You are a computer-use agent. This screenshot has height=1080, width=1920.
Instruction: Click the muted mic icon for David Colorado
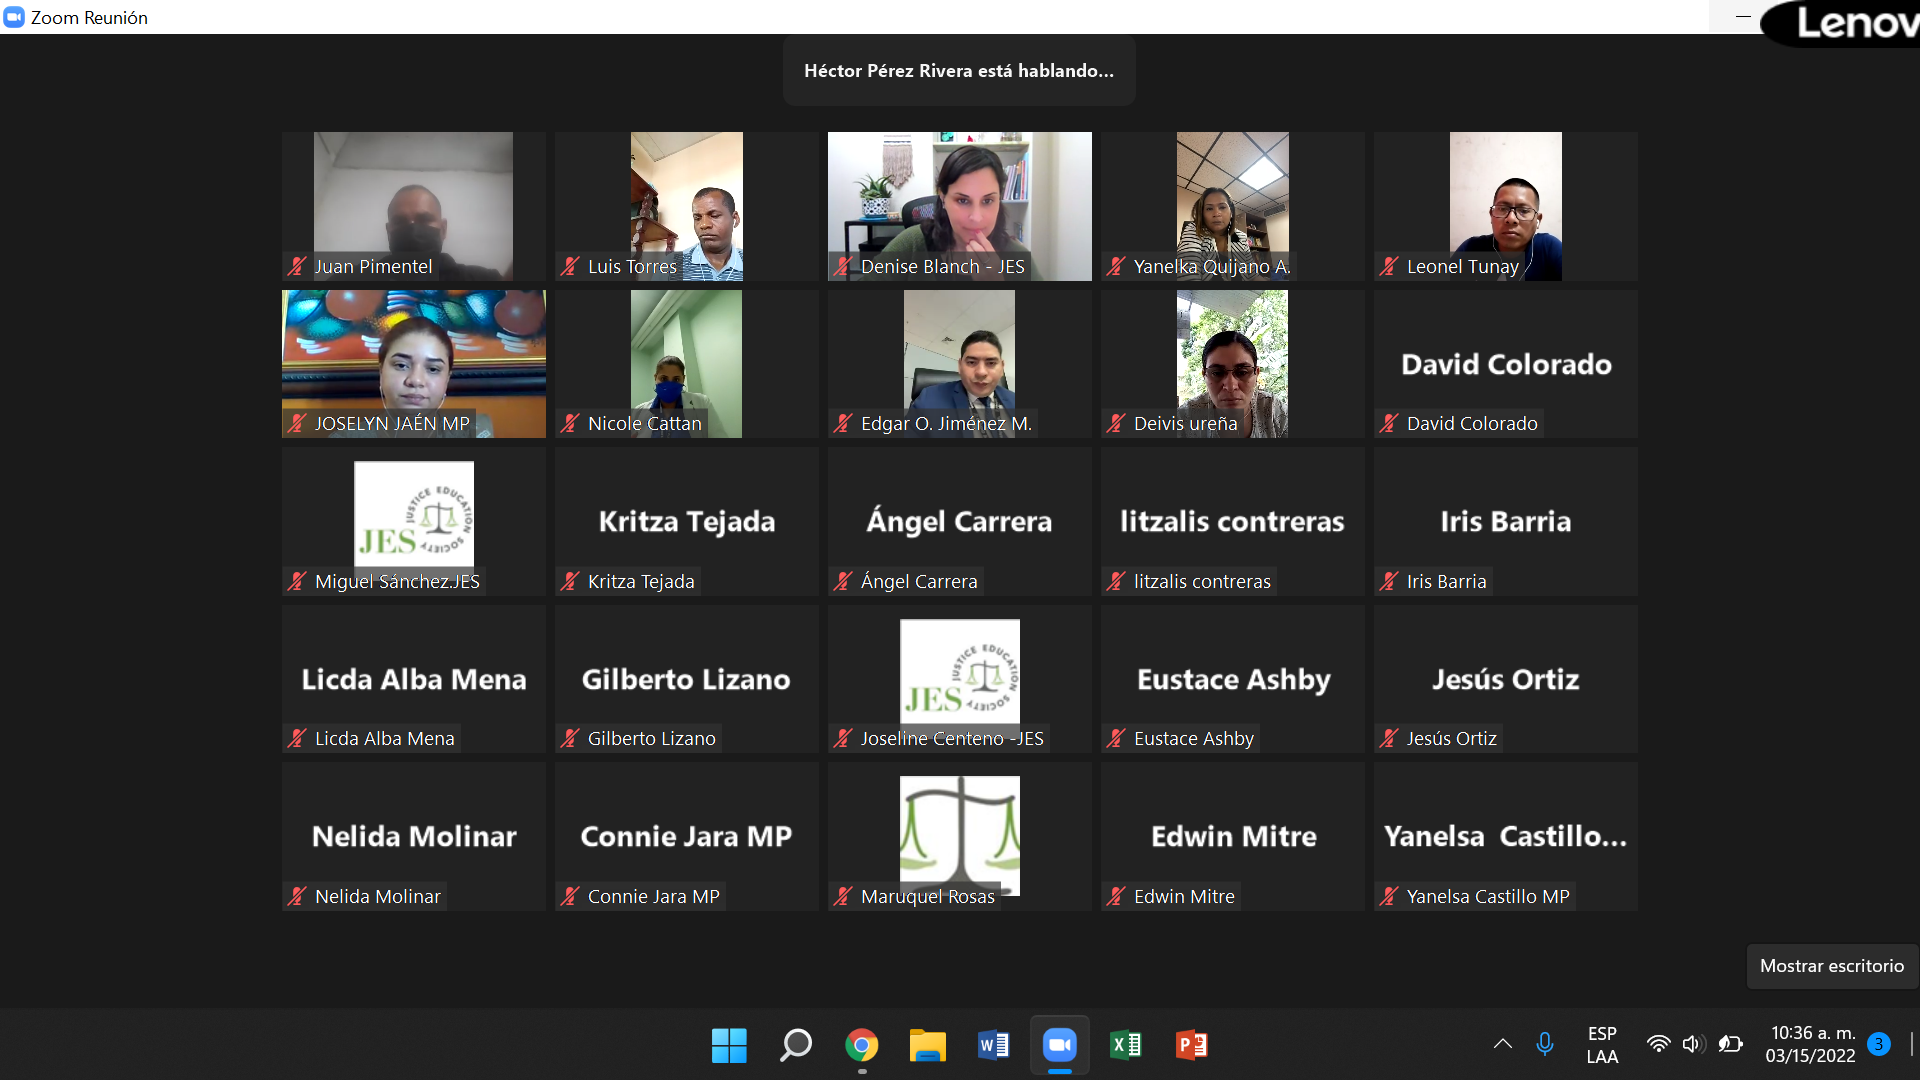[x=1389, y=423]
